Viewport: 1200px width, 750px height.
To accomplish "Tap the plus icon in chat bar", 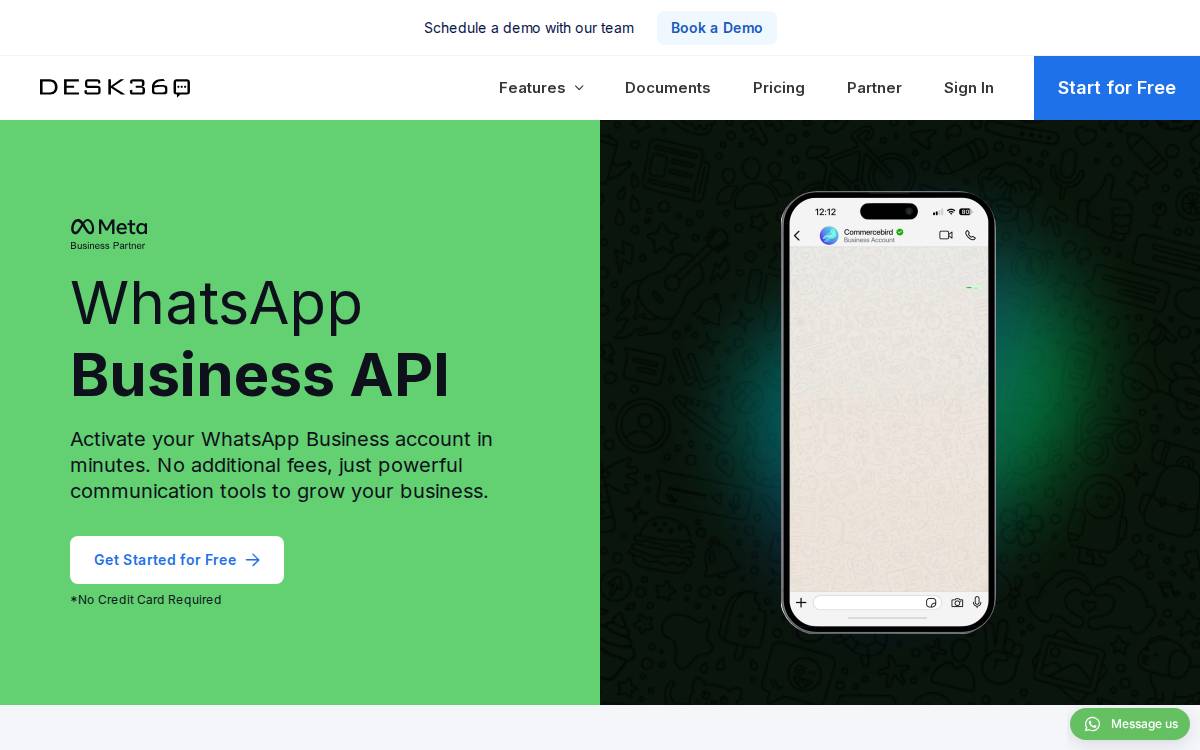I will (x=801, y=602).
